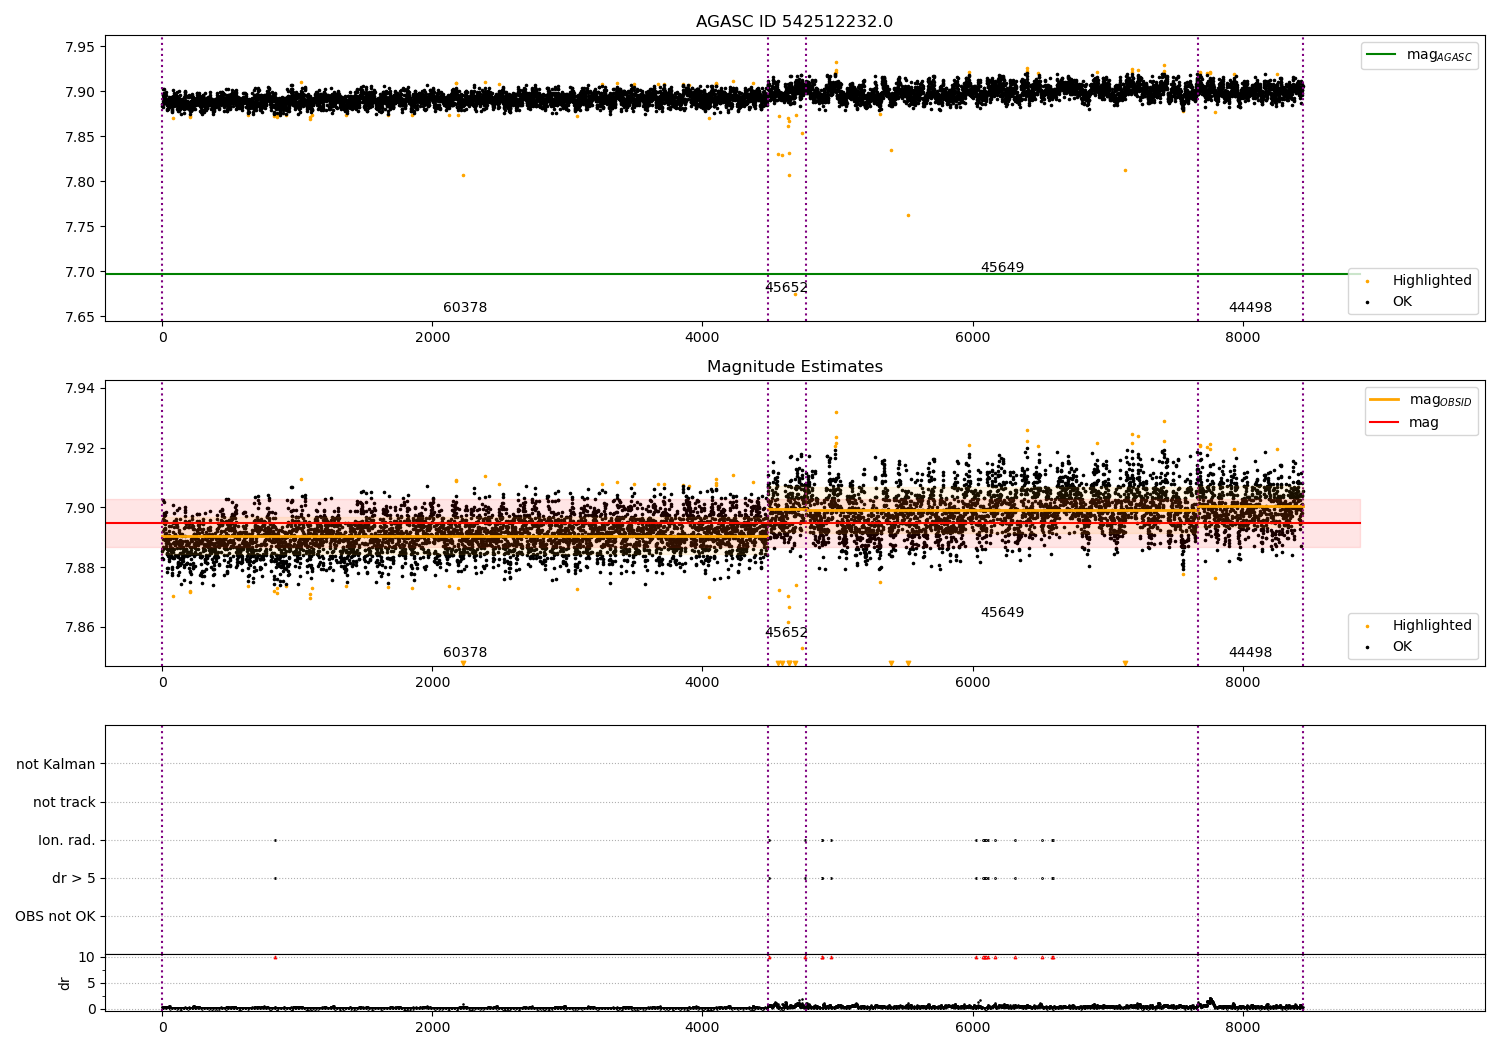Click OBSID label 44498 in top plot

point(1250,308)
